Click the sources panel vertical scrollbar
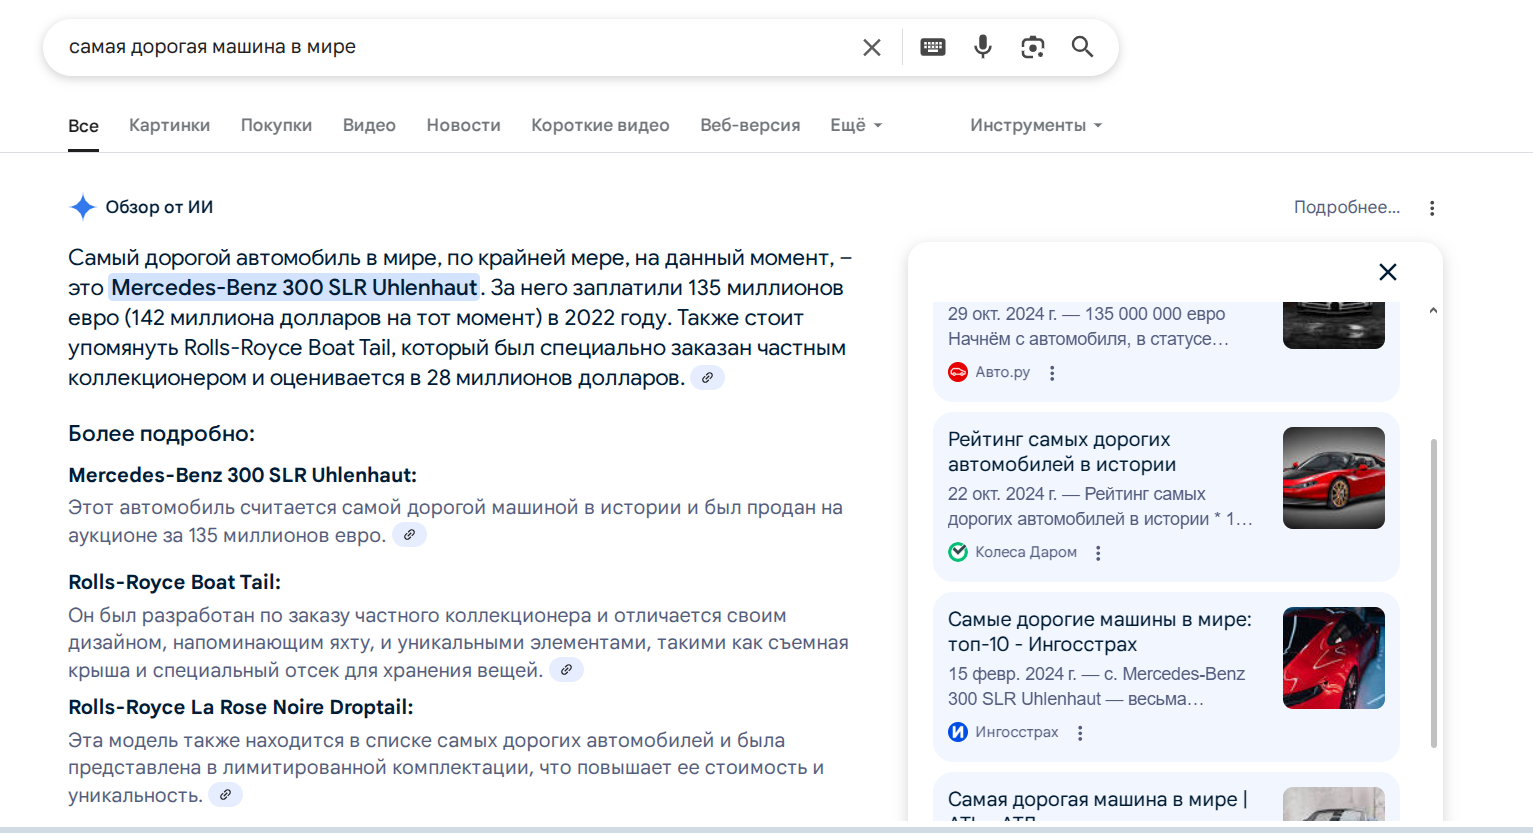 coord(1433,593)
